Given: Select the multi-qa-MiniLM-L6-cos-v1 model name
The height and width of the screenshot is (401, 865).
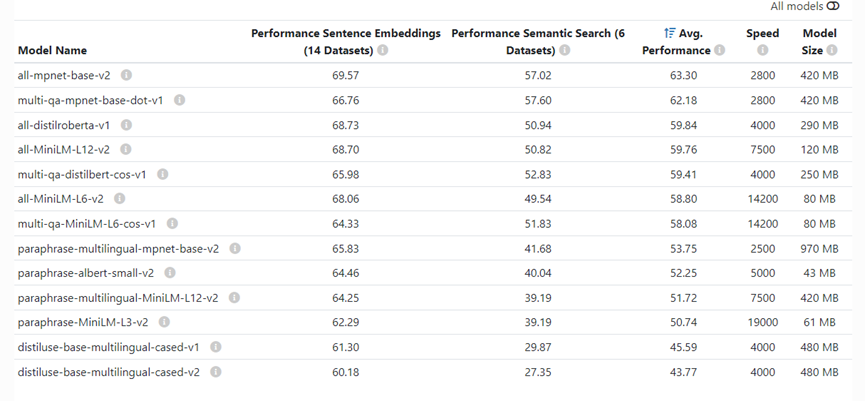Looking at the screenshot, I should pyautogui.click(x=87, y=223).
